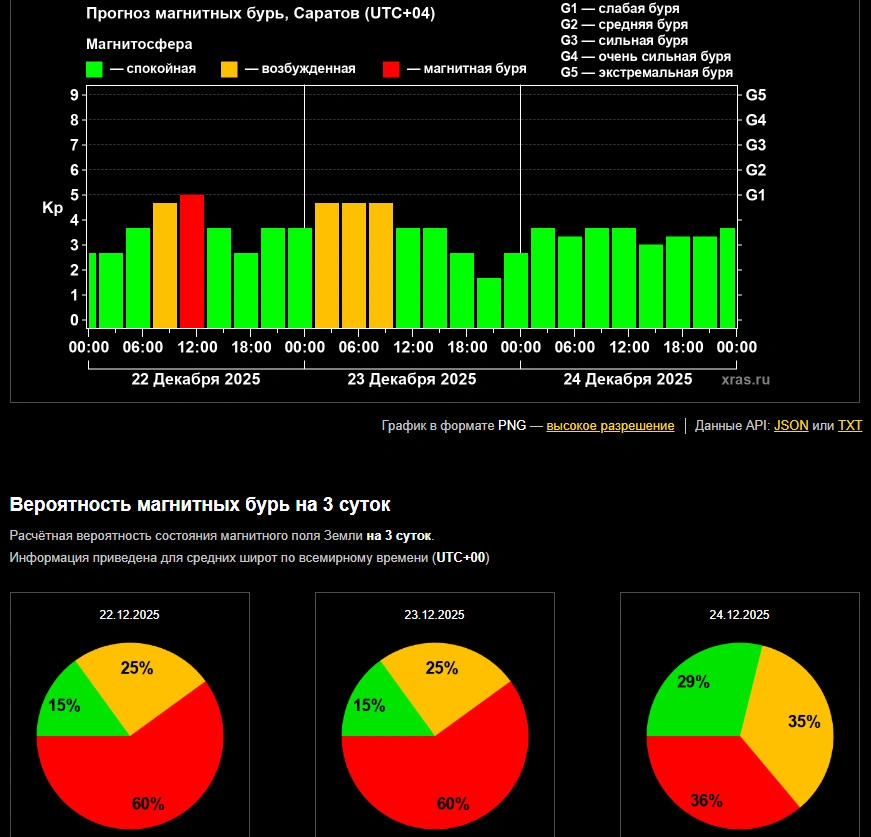Click the green спокойная legend swatch

pos(95,69)
